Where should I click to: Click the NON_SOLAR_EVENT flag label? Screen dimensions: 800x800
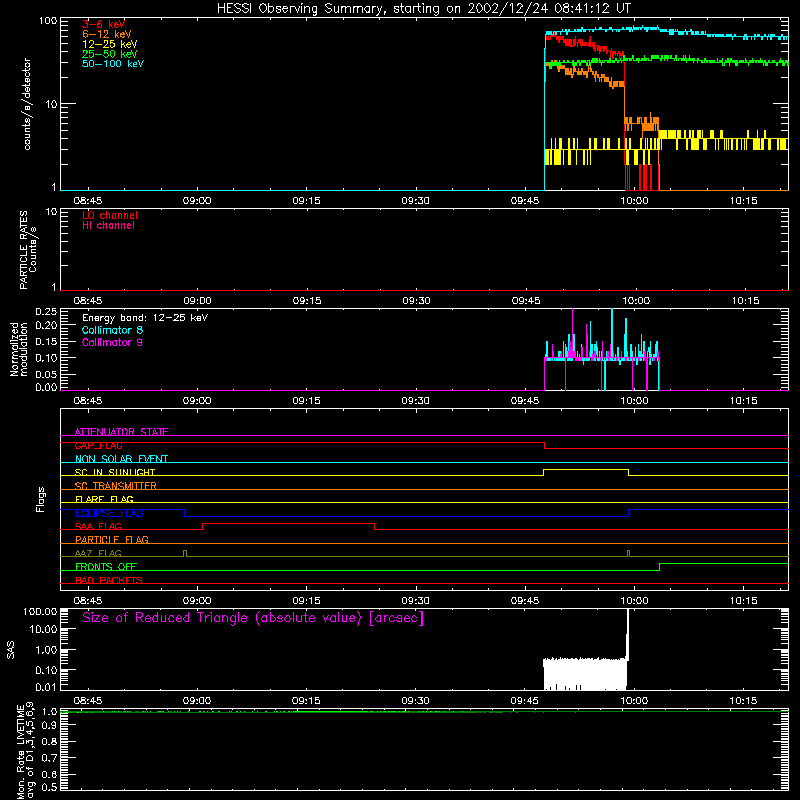[121, 459]
